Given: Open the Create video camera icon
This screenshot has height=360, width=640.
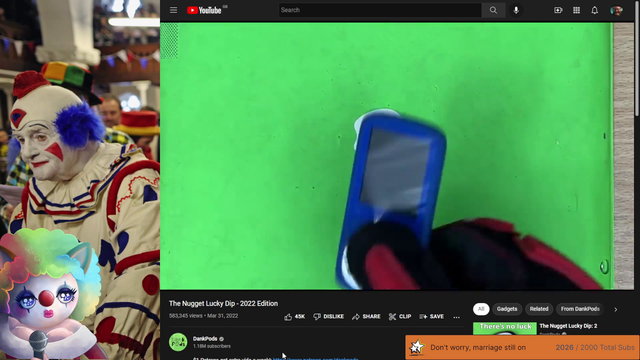Looking at the screenshot, I should click(x=558, y=10).
